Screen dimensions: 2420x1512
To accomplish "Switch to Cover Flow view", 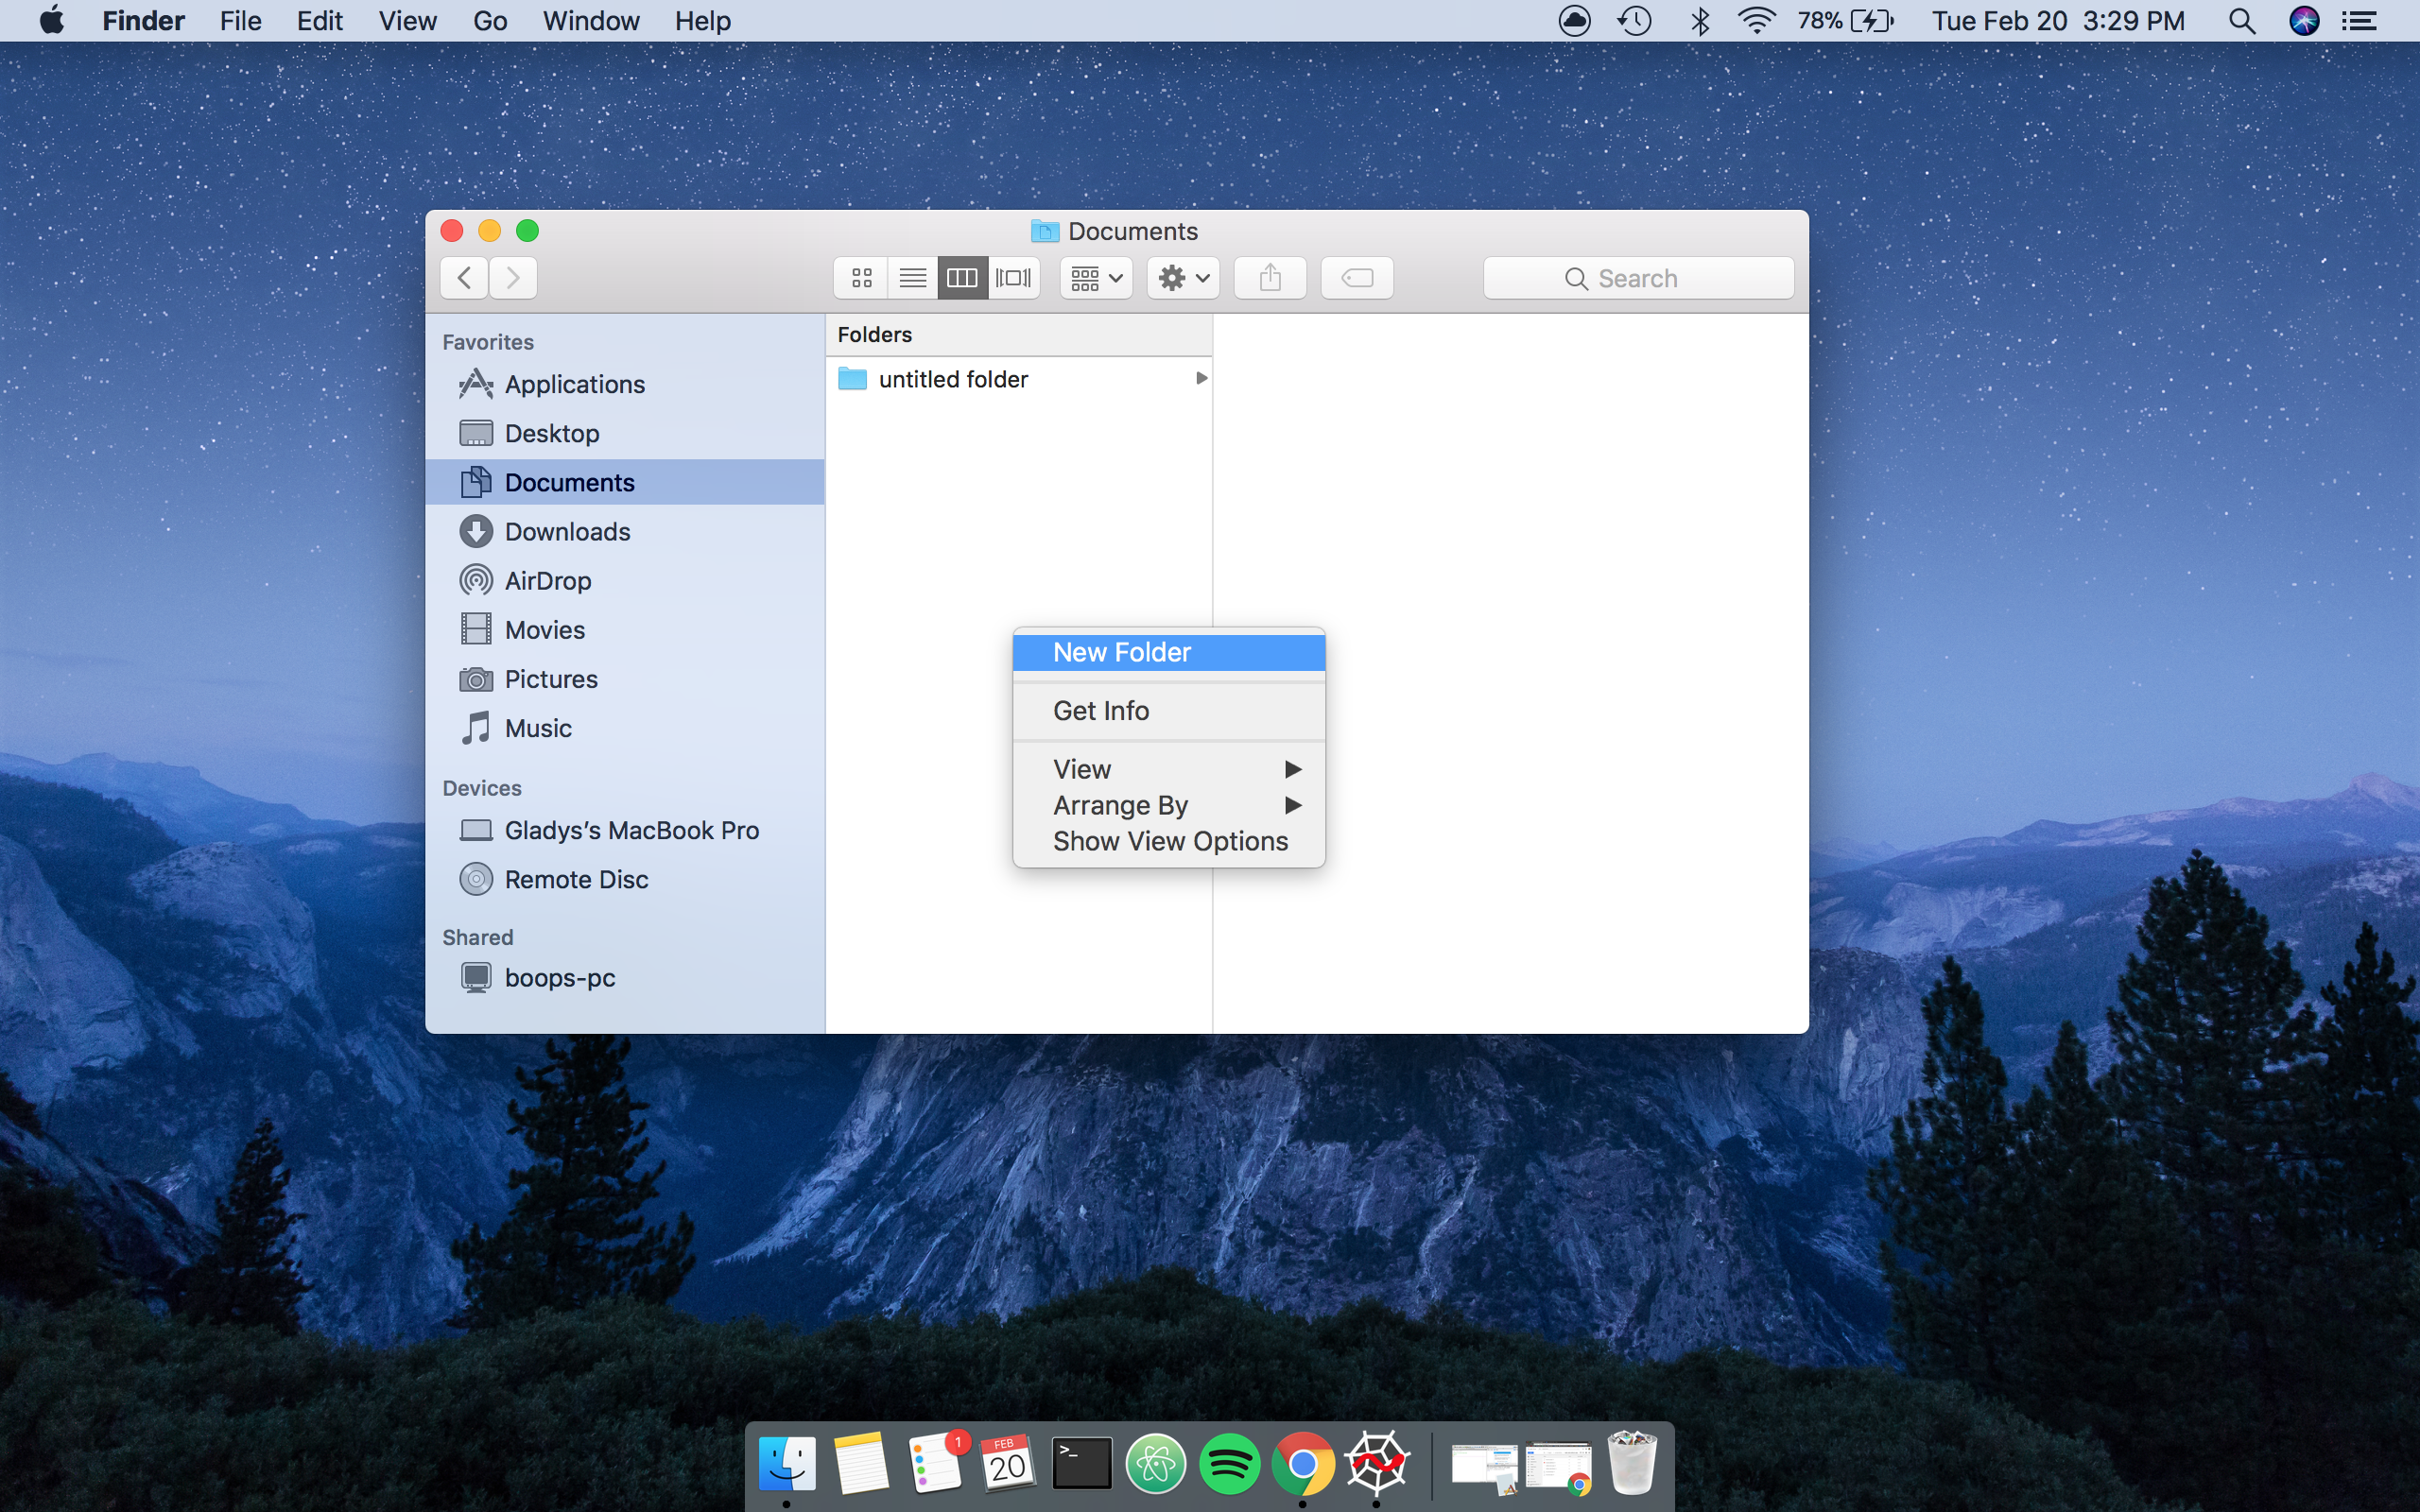I will coord(1013,278).
